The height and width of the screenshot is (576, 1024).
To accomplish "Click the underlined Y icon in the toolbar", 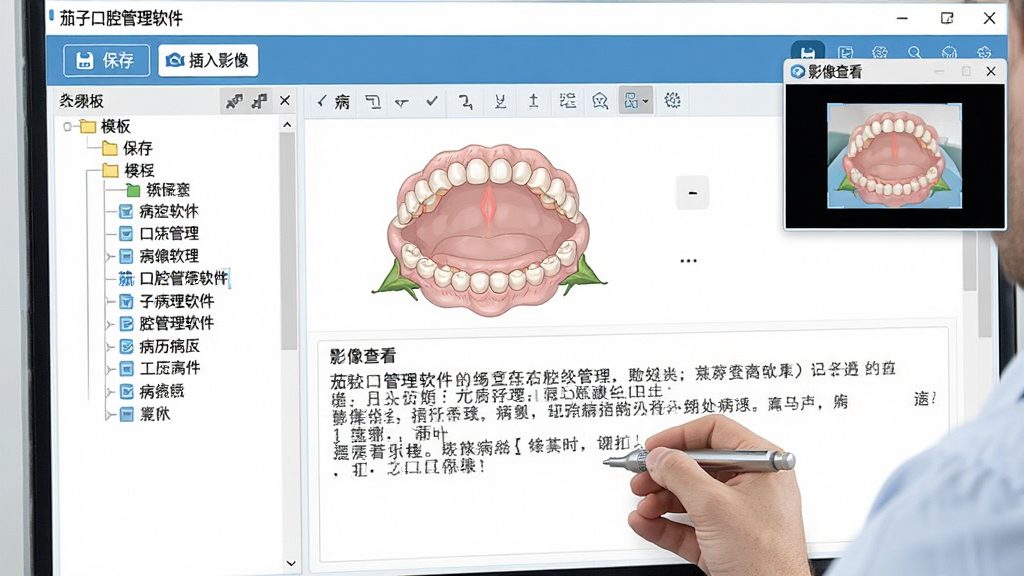I will [x=500, y=101].
